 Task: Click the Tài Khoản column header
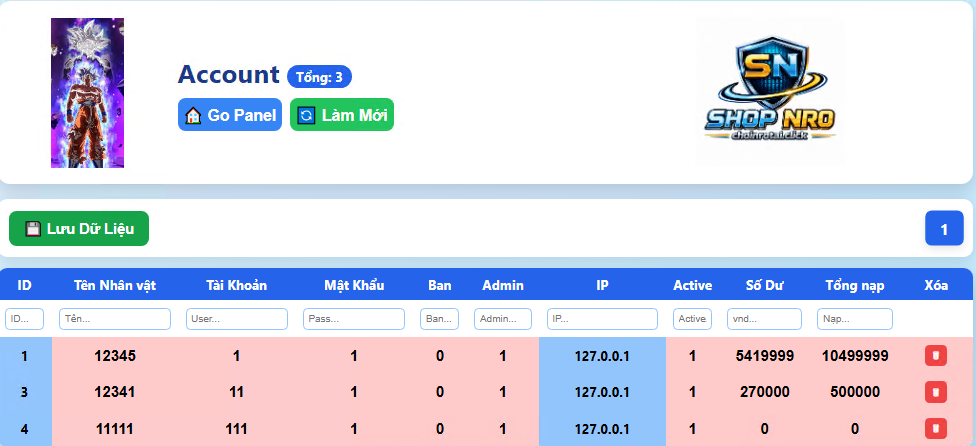tap(237, 286)
